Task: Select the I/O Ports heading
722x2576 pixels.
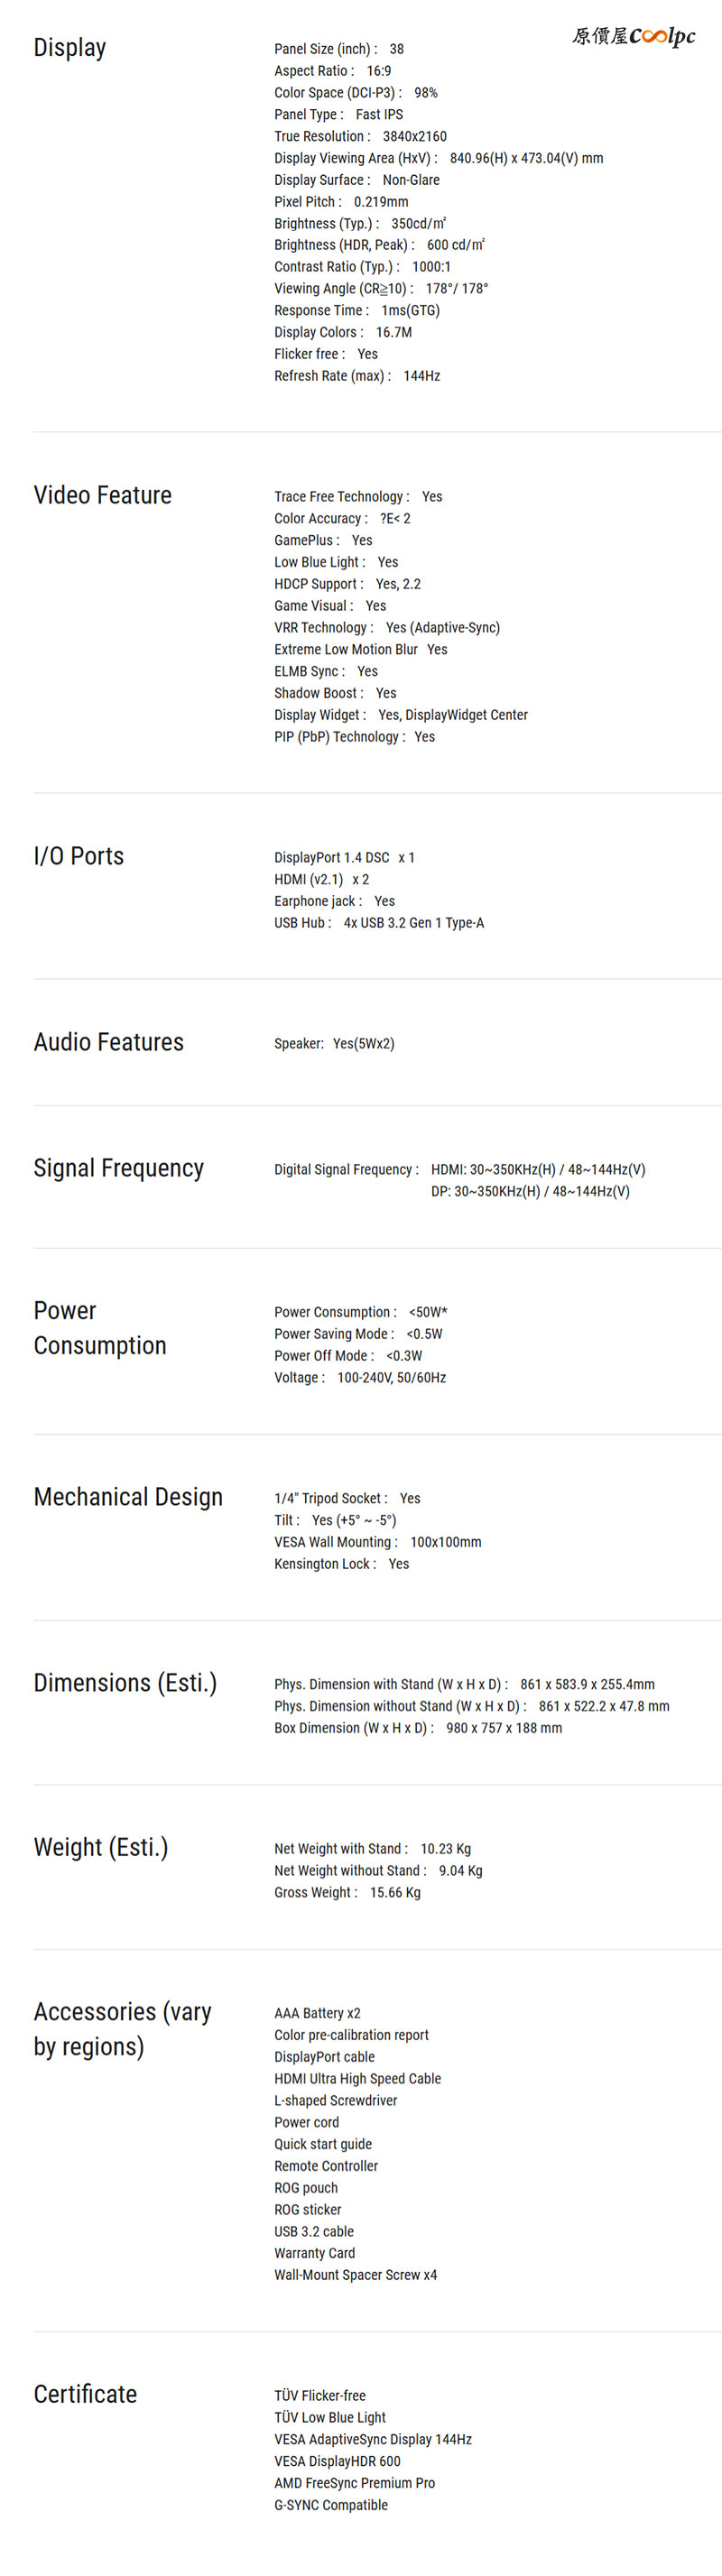Action: [x=79, y=856]
